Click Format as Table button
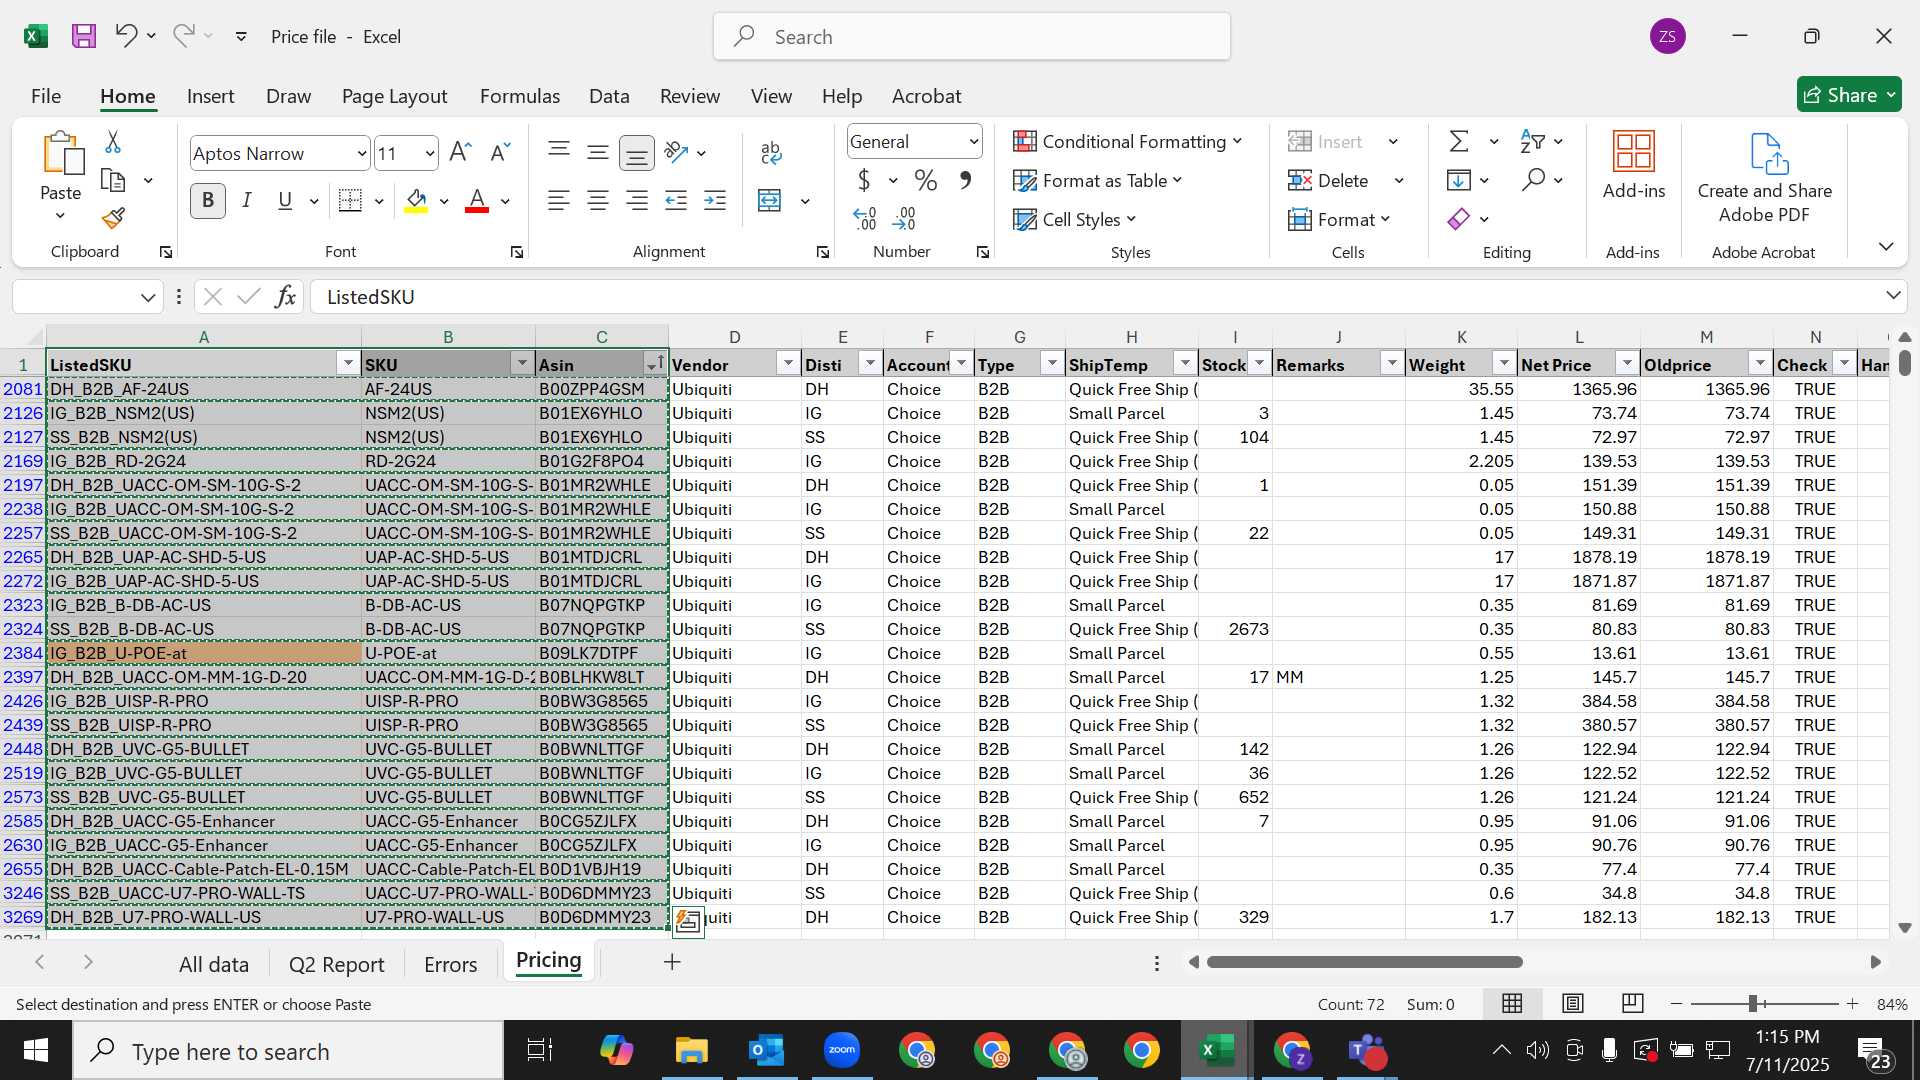Screen dimensions: 1920x1080 click(x=1097, y=180)
